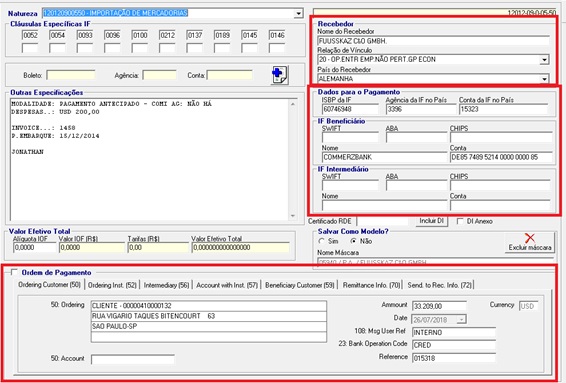Click the blue plus document icon

click(280, 75)
